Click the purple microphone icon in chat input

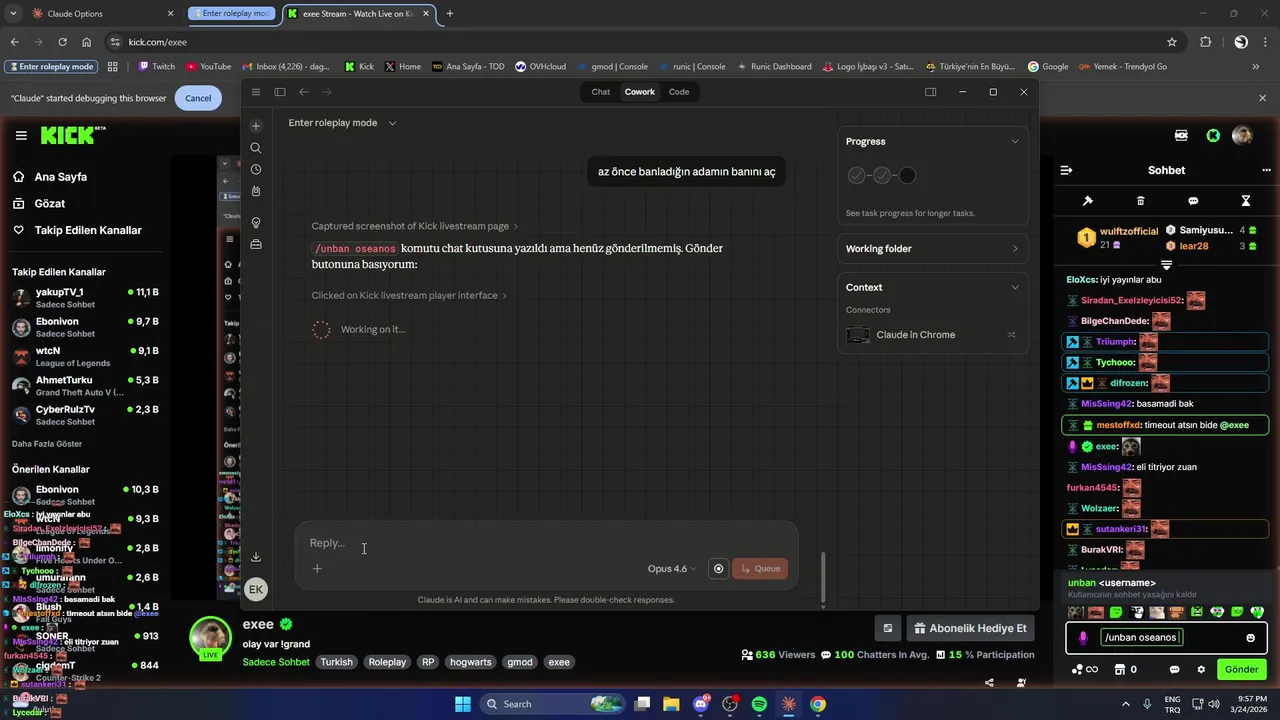pos(1083,638)
